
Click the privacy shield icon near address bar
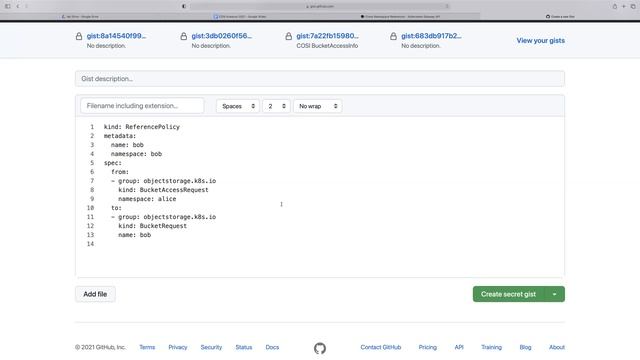point(184,6)
